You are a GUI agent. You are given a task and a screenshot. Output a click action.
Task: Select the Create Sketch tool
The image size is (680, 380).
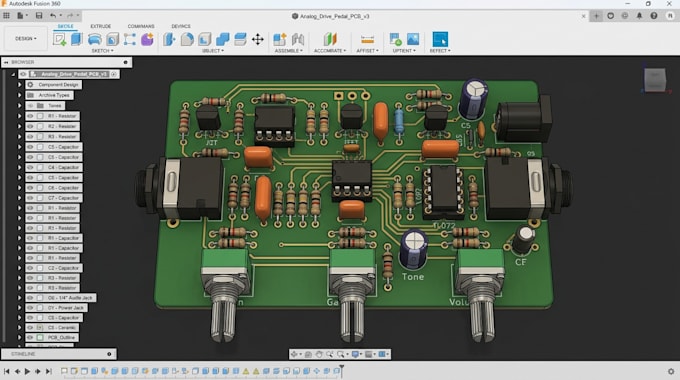pyautogui.click(x=59, y=39)
